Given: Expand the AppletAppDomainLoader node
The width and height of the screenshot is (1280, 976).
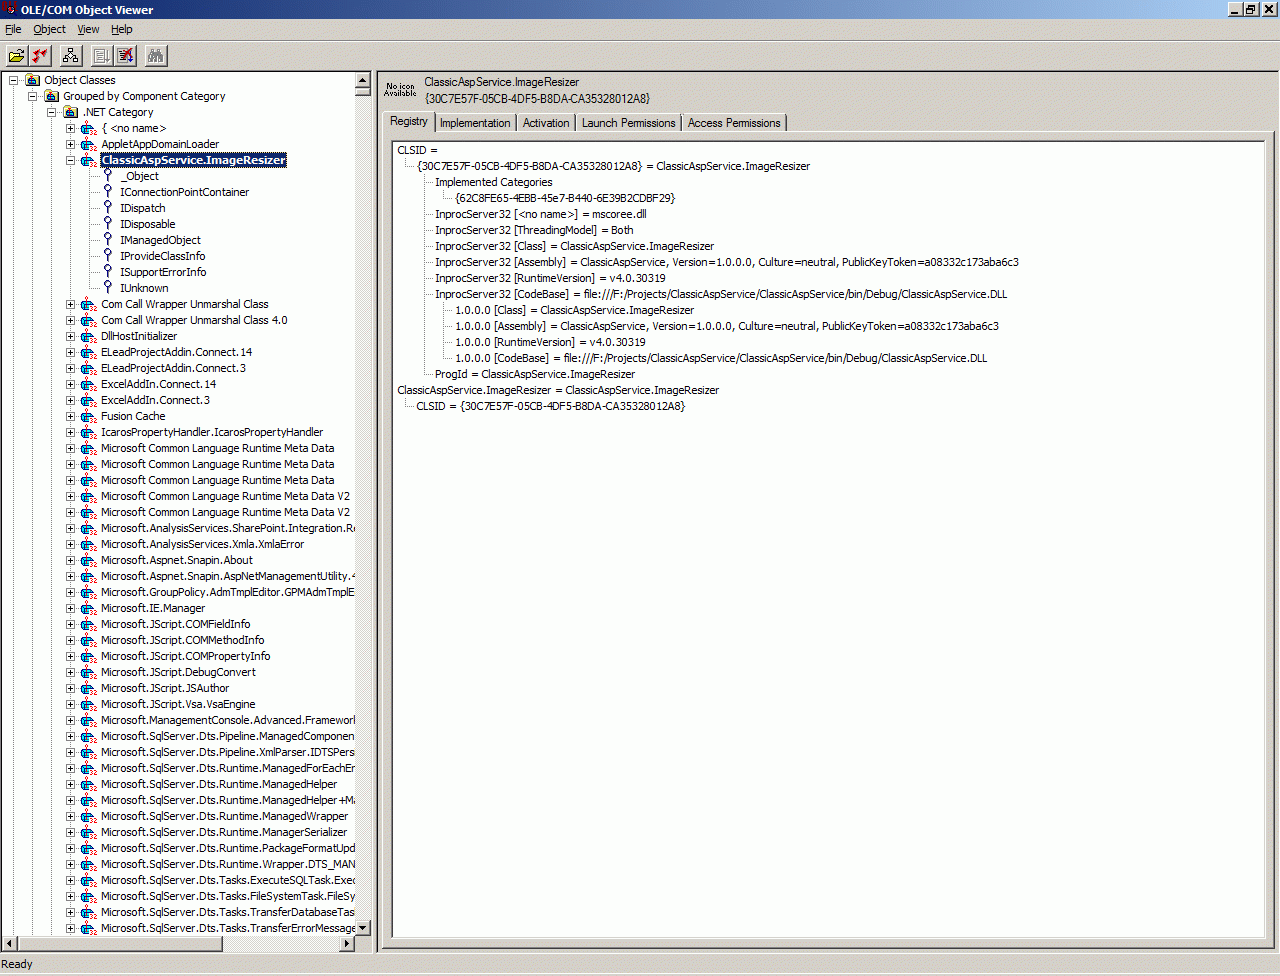Looking at the screenshot, I should pos(71,144).
